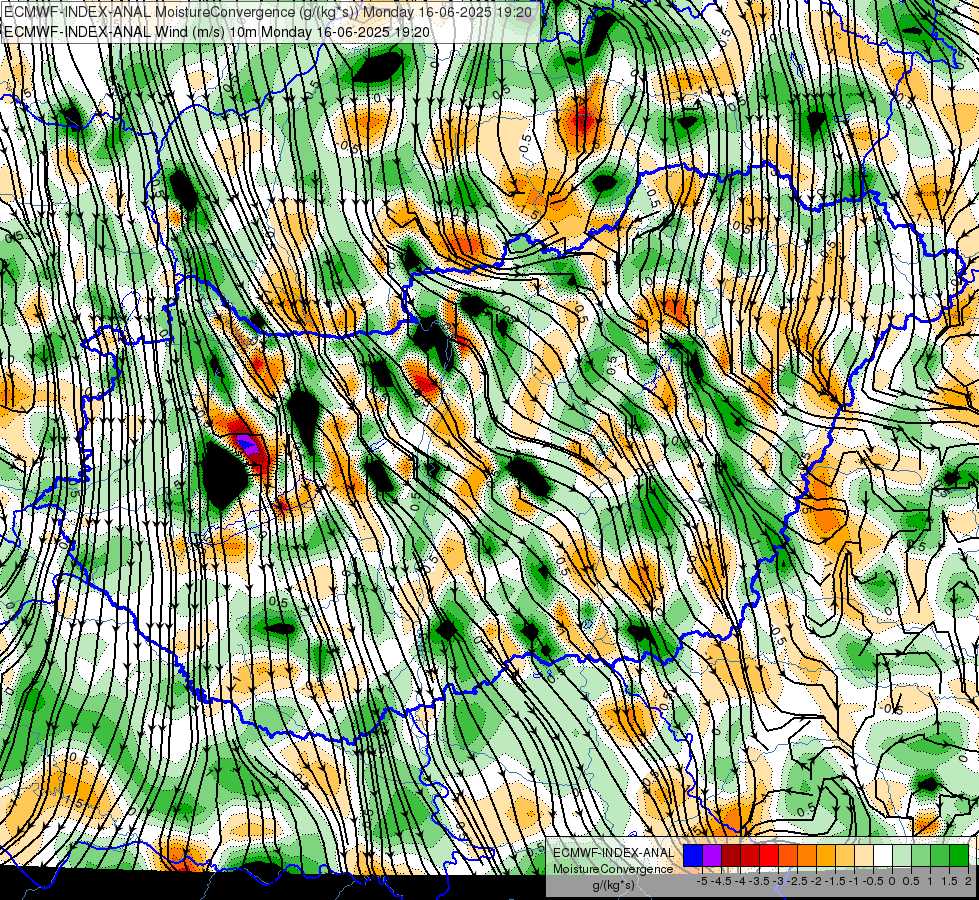Click the ECMWF-INDEX-ANAL label in the legend

[614, 853]
